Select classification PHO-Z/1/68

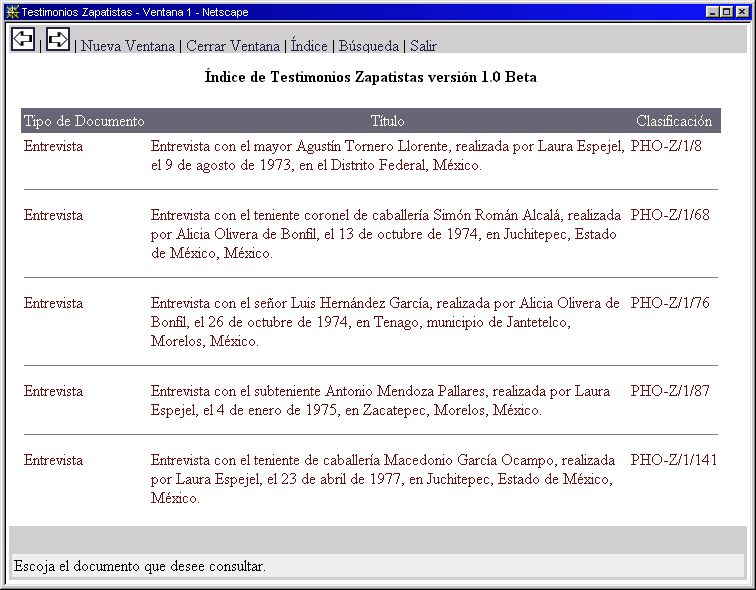pyautogui.click(x=670, y=215)
